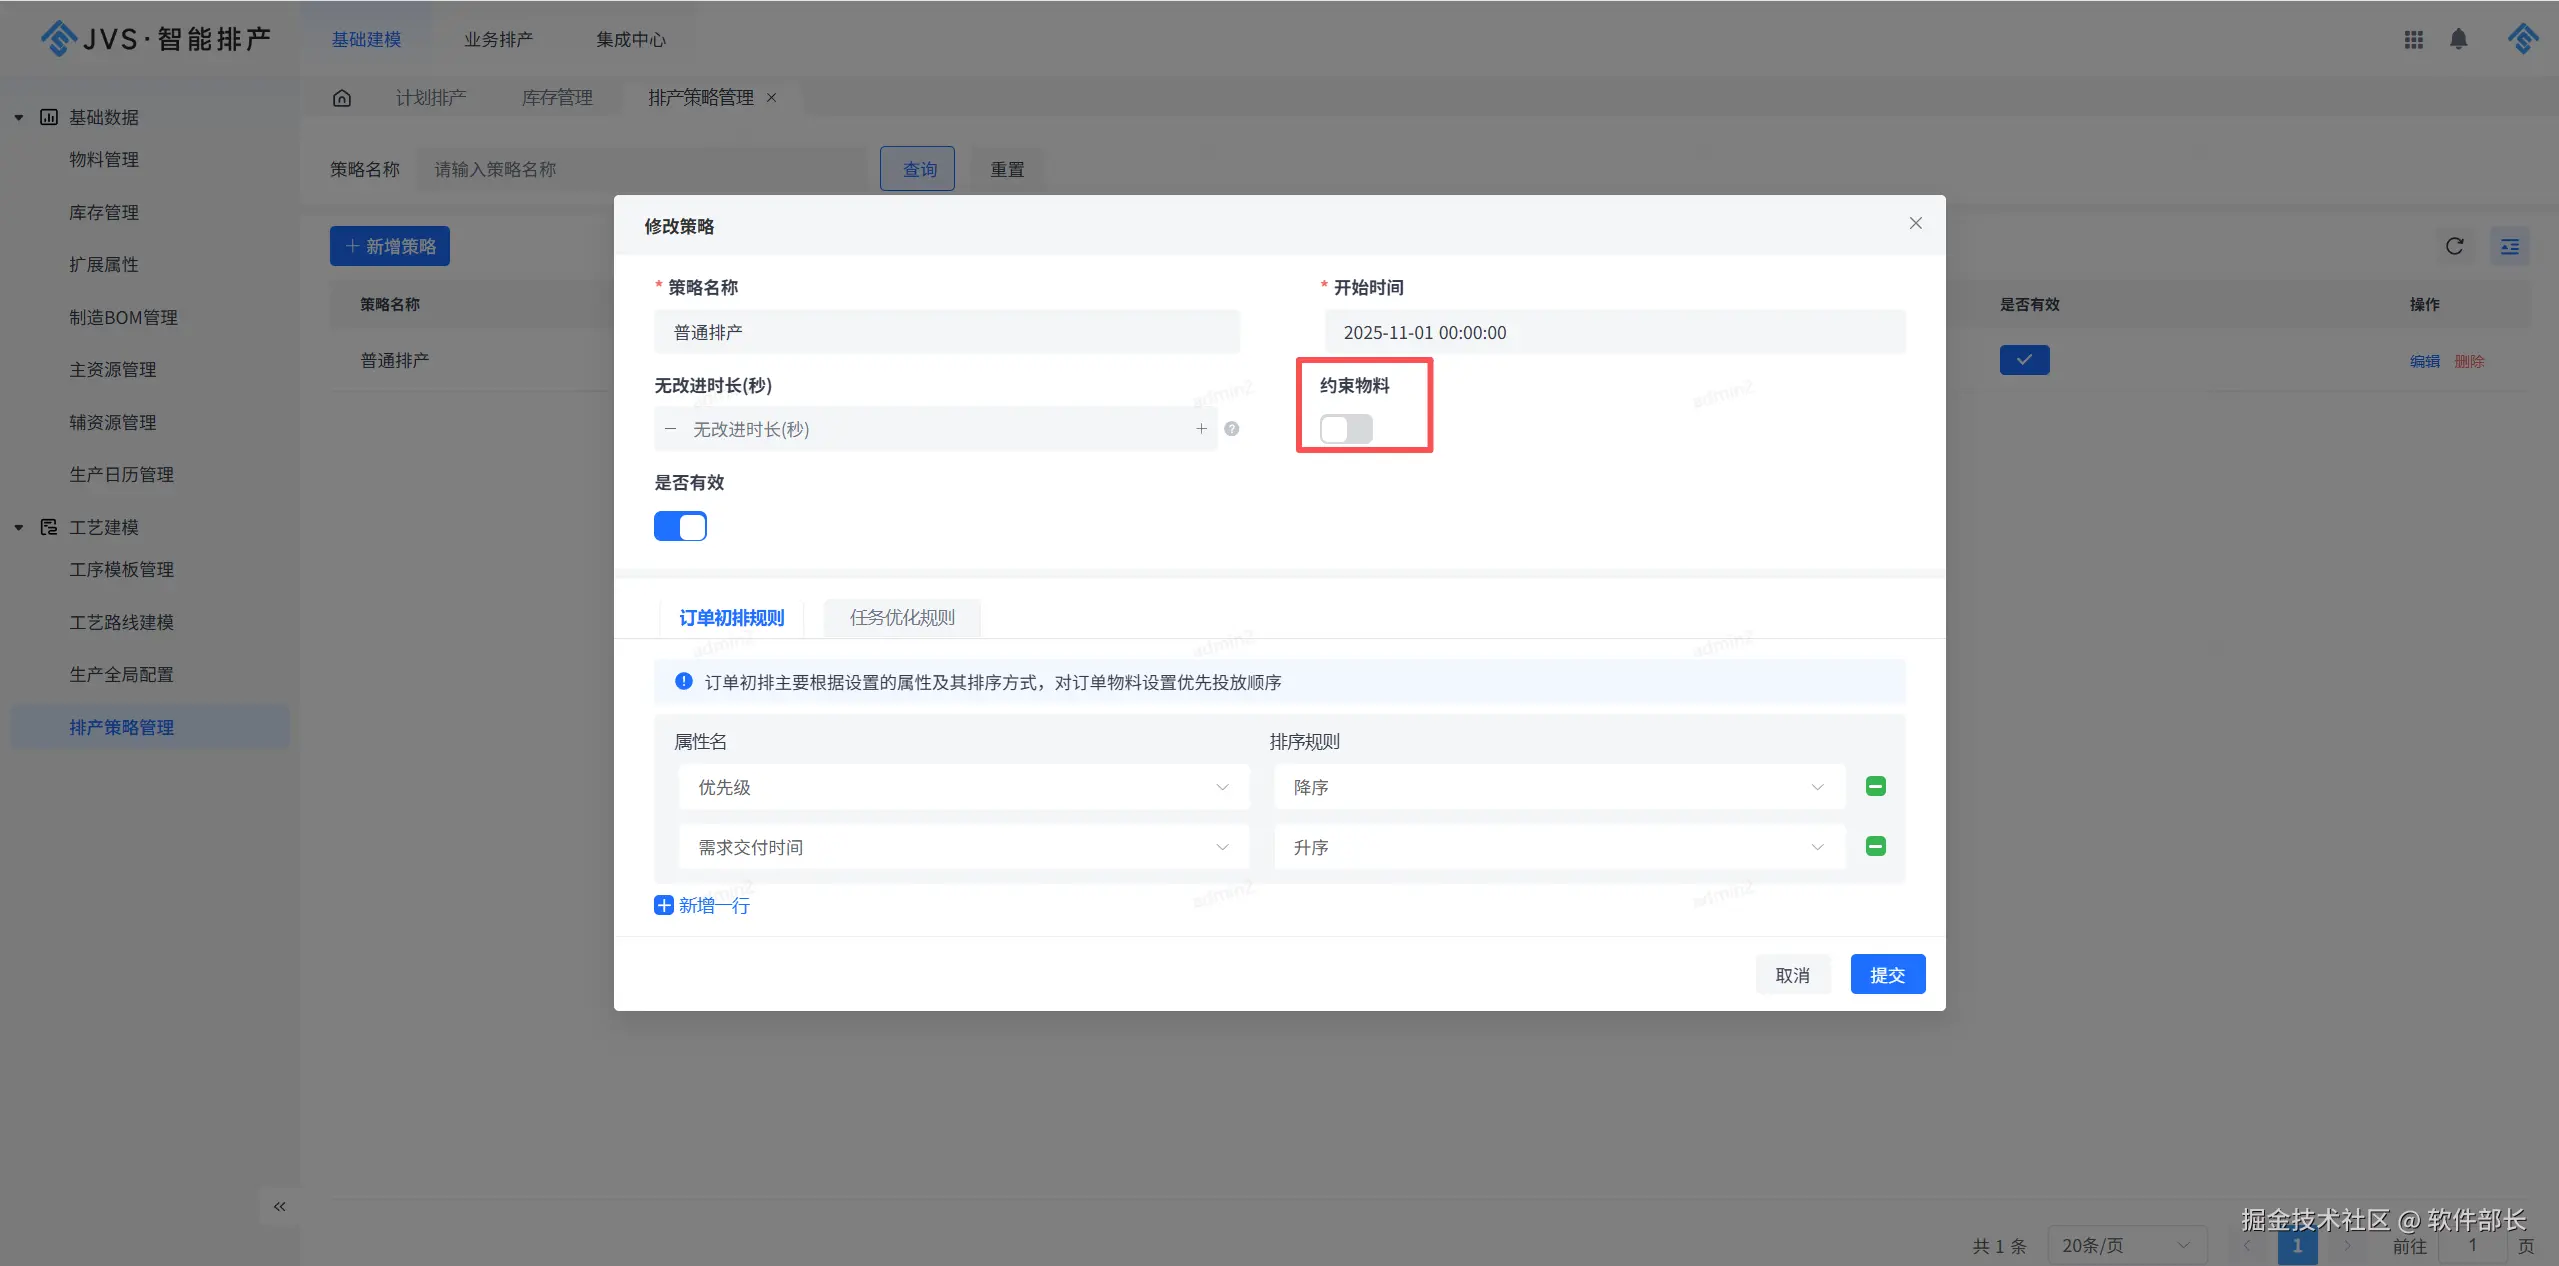Select the 订单初排规则 tab
The width and height of the screenshot is (2559, 1266).
pos(731,618)
